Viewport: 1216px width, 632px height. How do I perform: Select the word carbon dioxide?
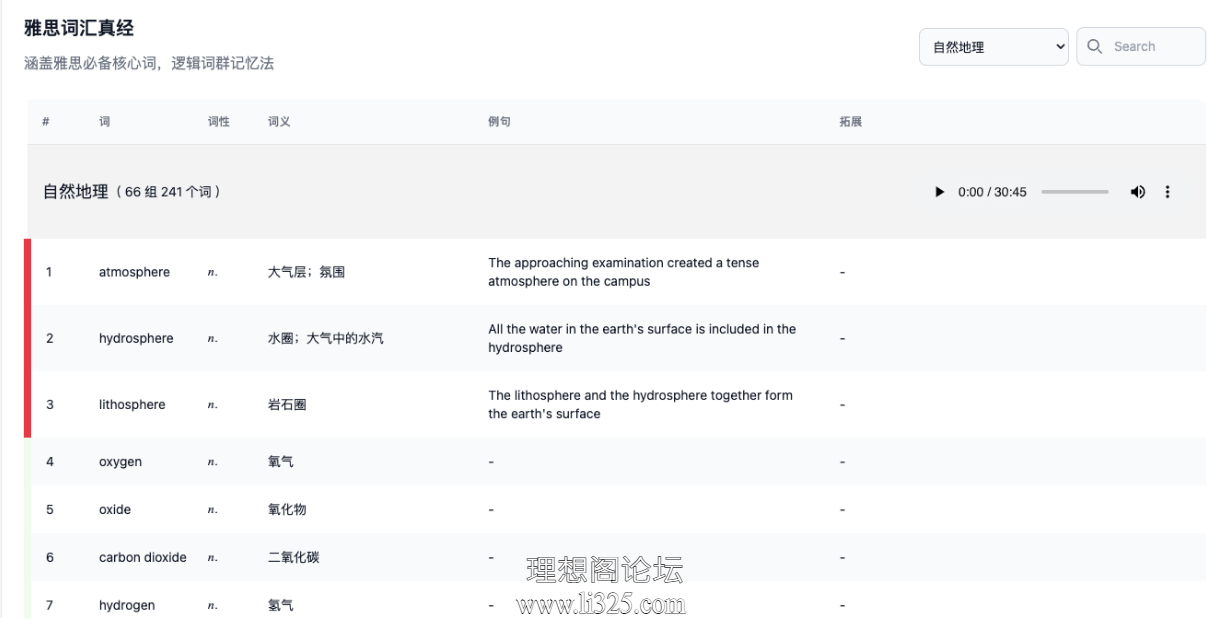[143, 557]
